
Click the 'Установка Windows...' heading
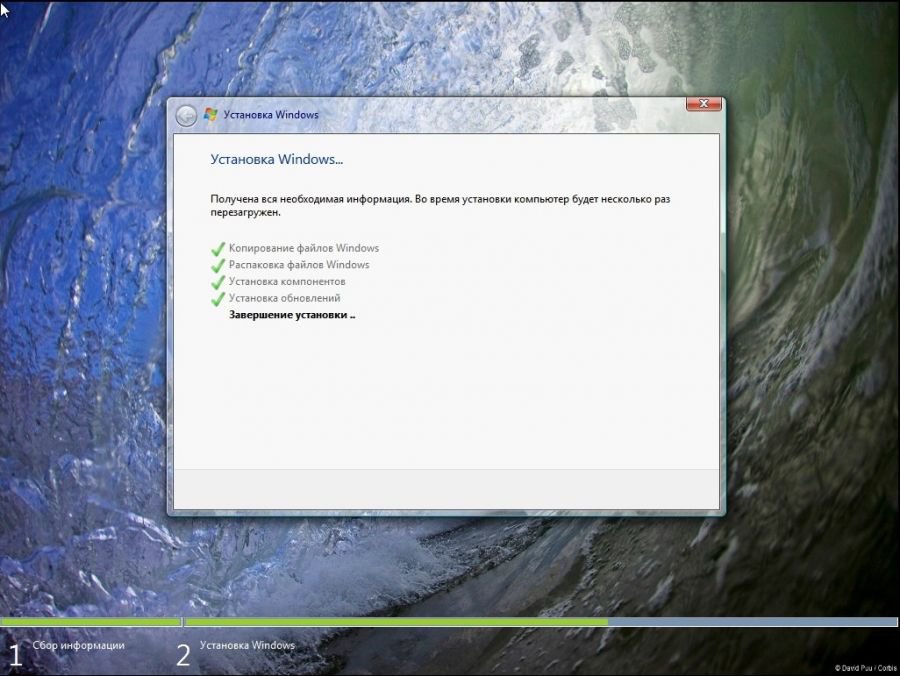(277, 160)
